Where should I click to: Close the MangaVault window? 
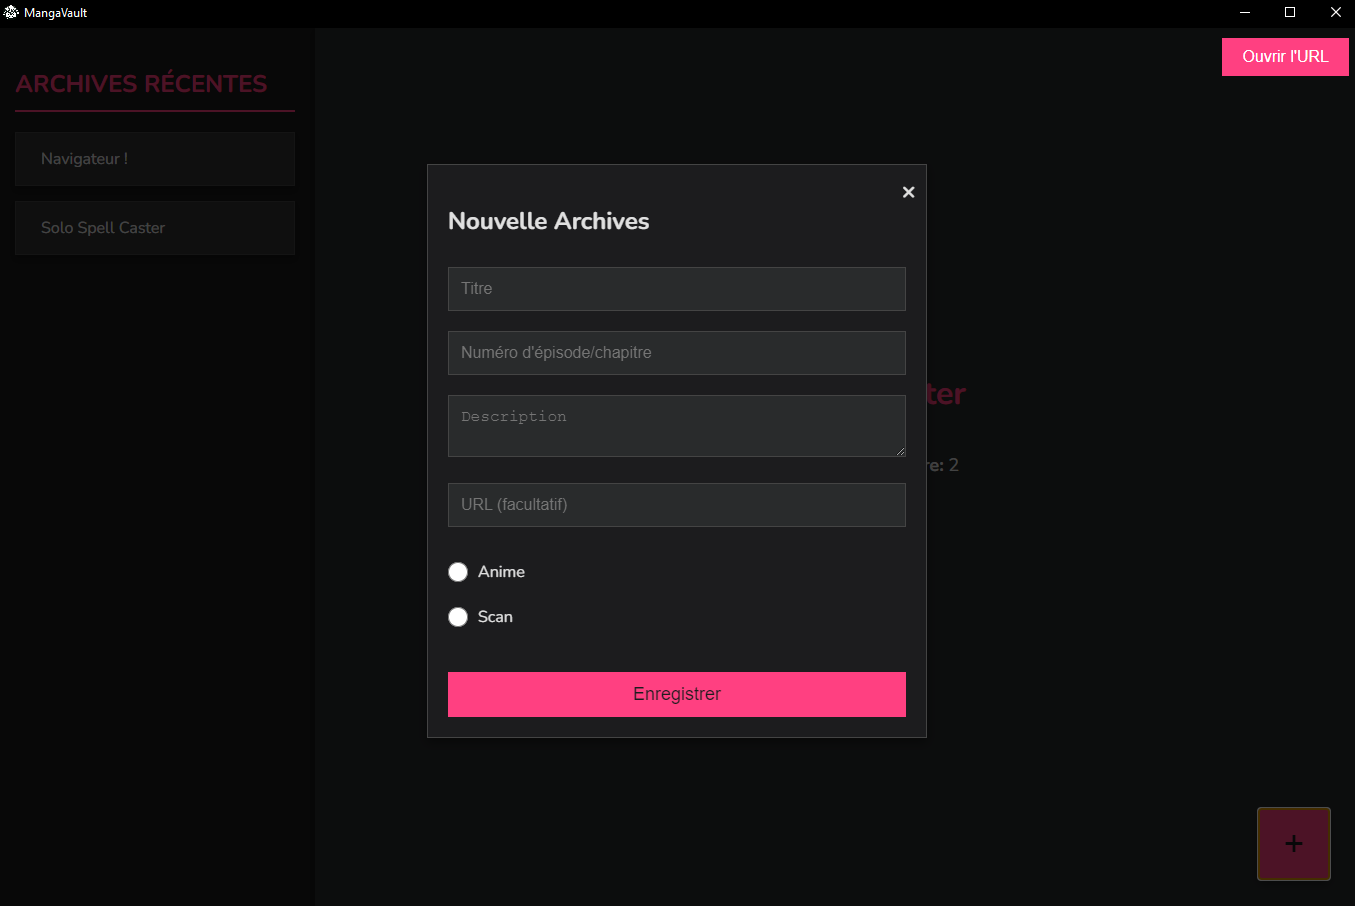(x=1335, y=13)
